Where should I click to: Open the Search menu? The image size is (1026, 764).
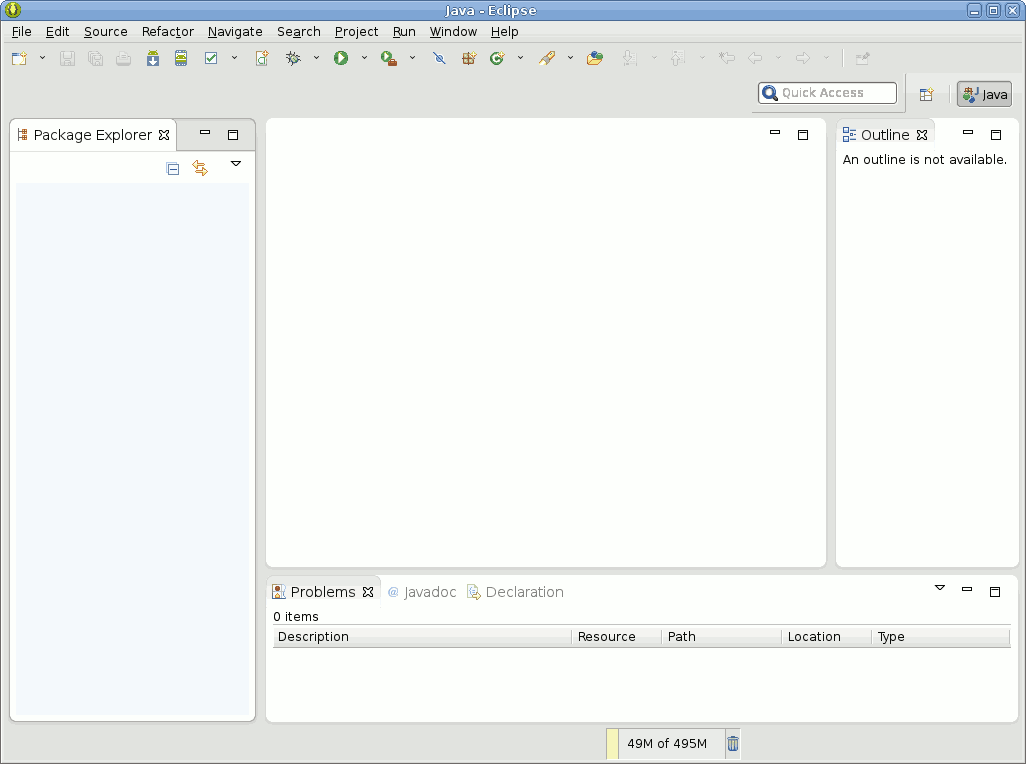click(x=298, y=31)
